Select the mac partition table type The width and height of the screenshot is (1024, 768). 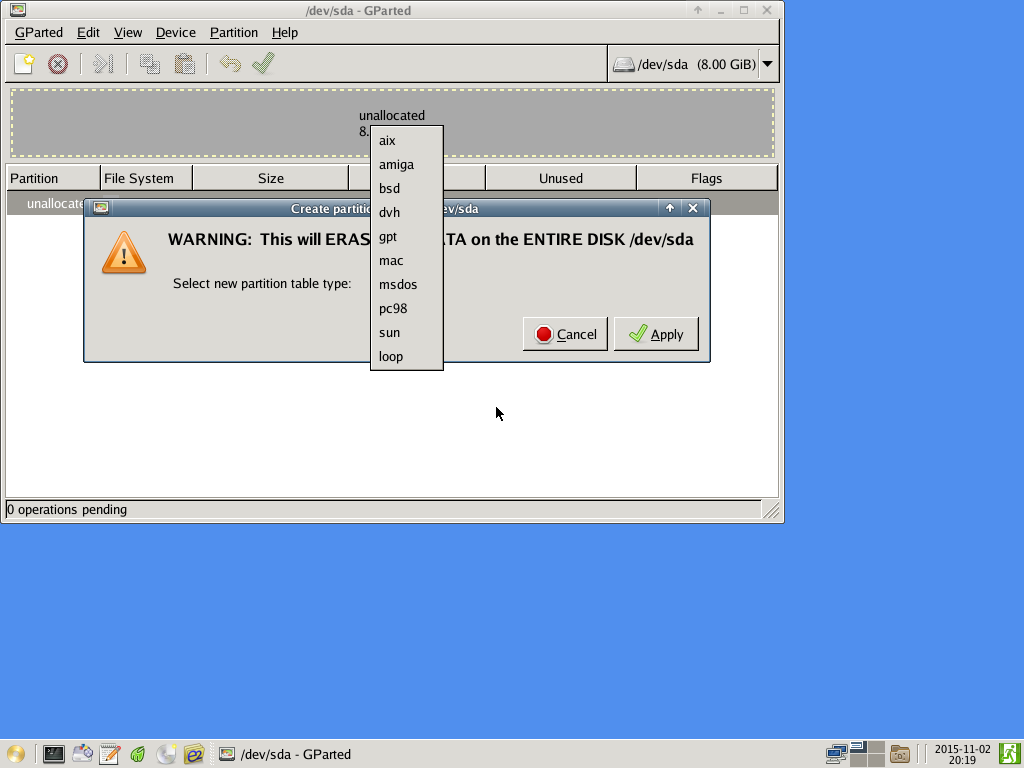391,261
